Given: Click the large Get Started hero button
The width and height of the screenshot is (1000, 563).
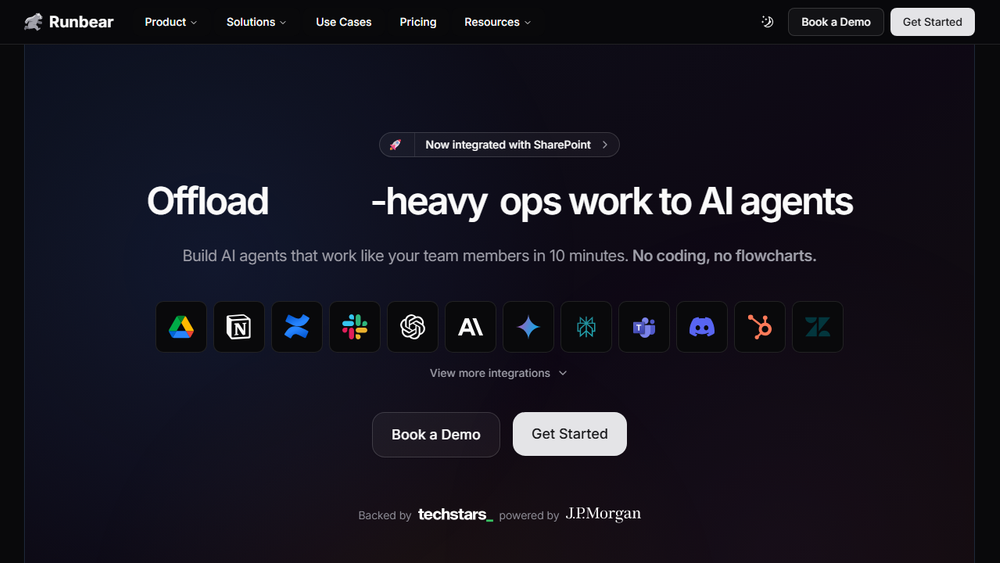Looking at the screenshot, I should coord(570,434).
